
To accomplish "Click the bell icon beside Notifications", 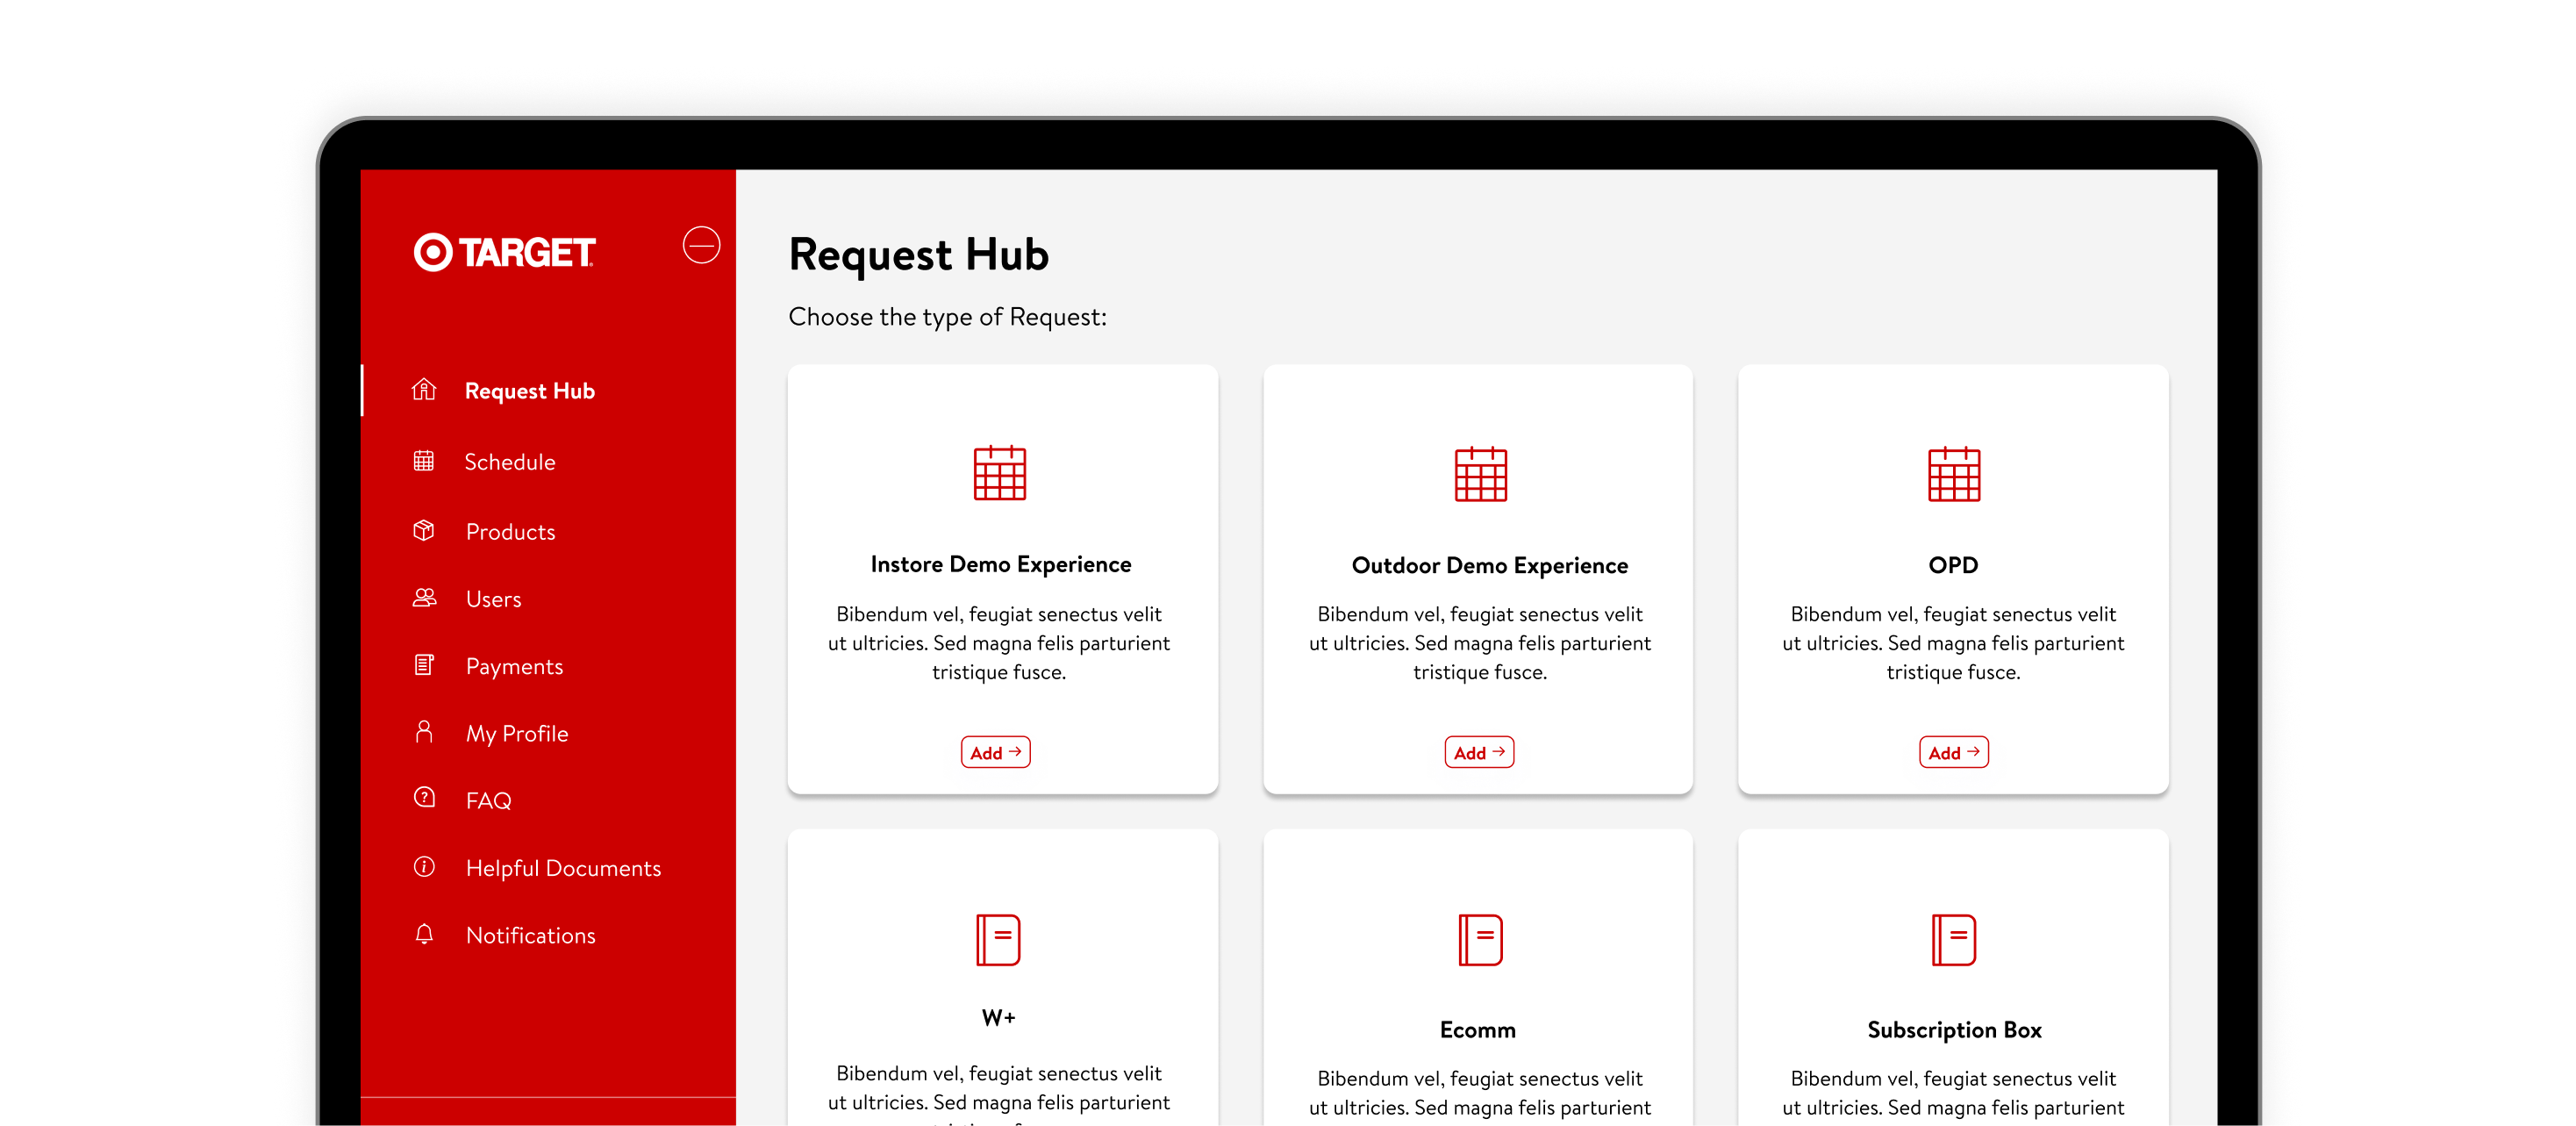I will [424, 934].
